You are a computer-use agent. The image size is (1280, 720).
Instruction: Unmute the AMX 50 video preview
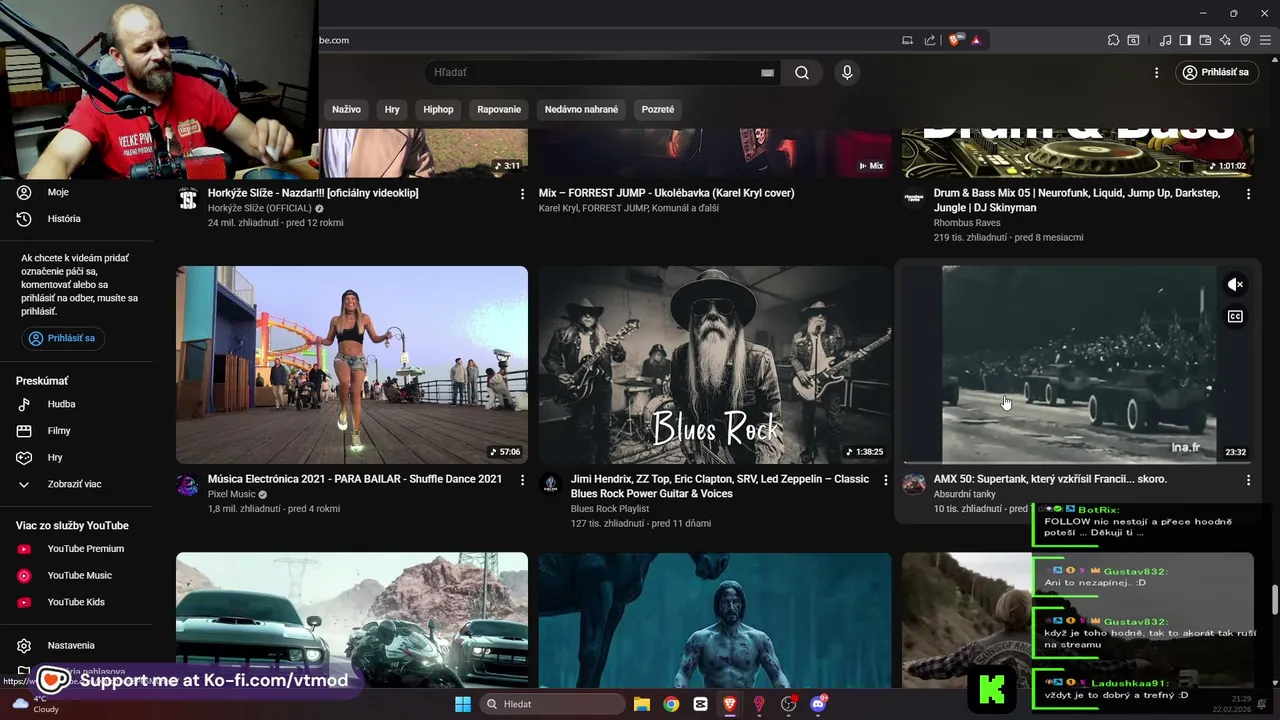tap(1235, 285)
